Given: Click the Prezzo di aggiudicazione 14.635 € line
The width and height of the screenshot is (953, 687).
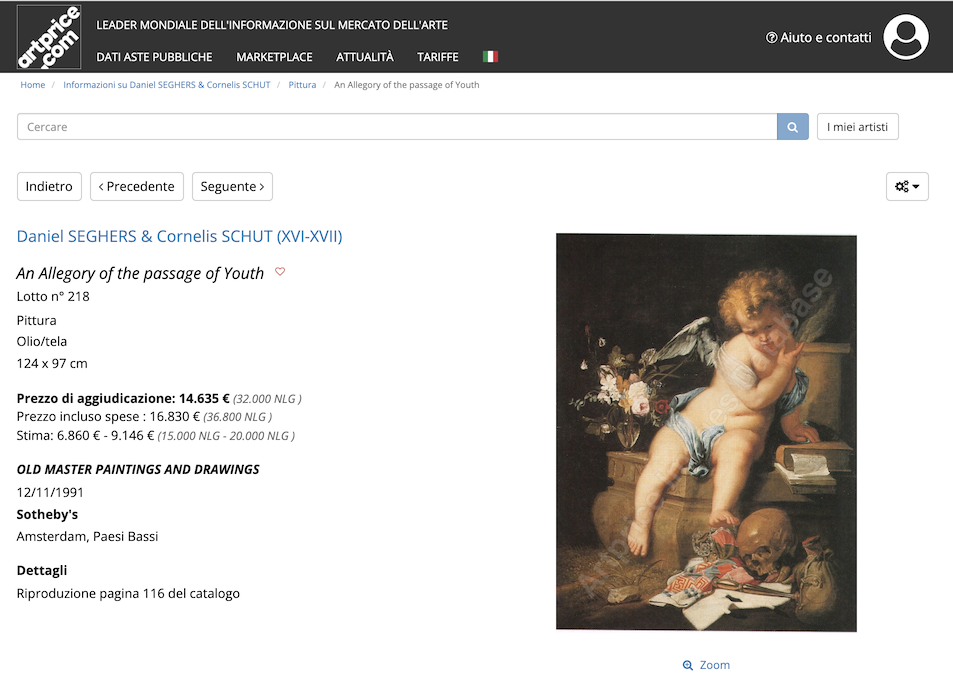Looking at the screenshot, I should (159, 399).
